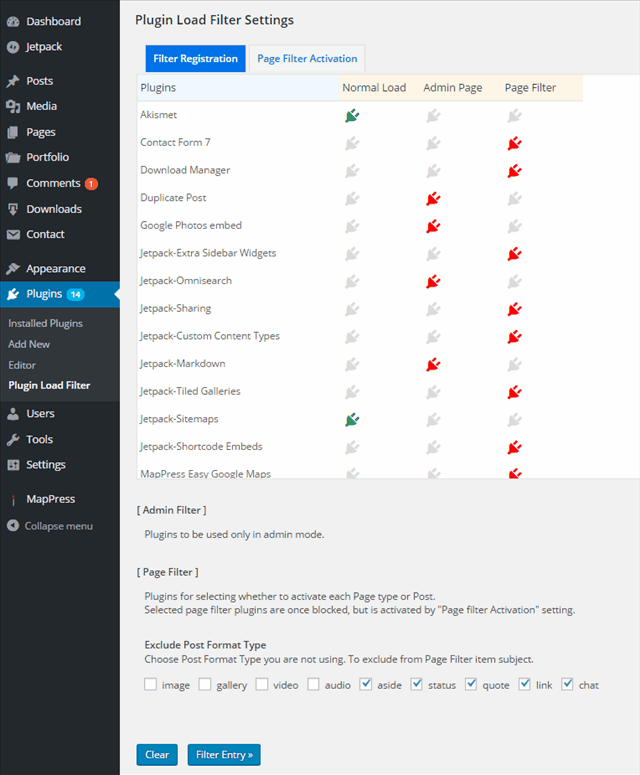Toggle Jetpack-Shortcode Embeds red Page Filter plug
640x775 pixels.
point(514,448)
